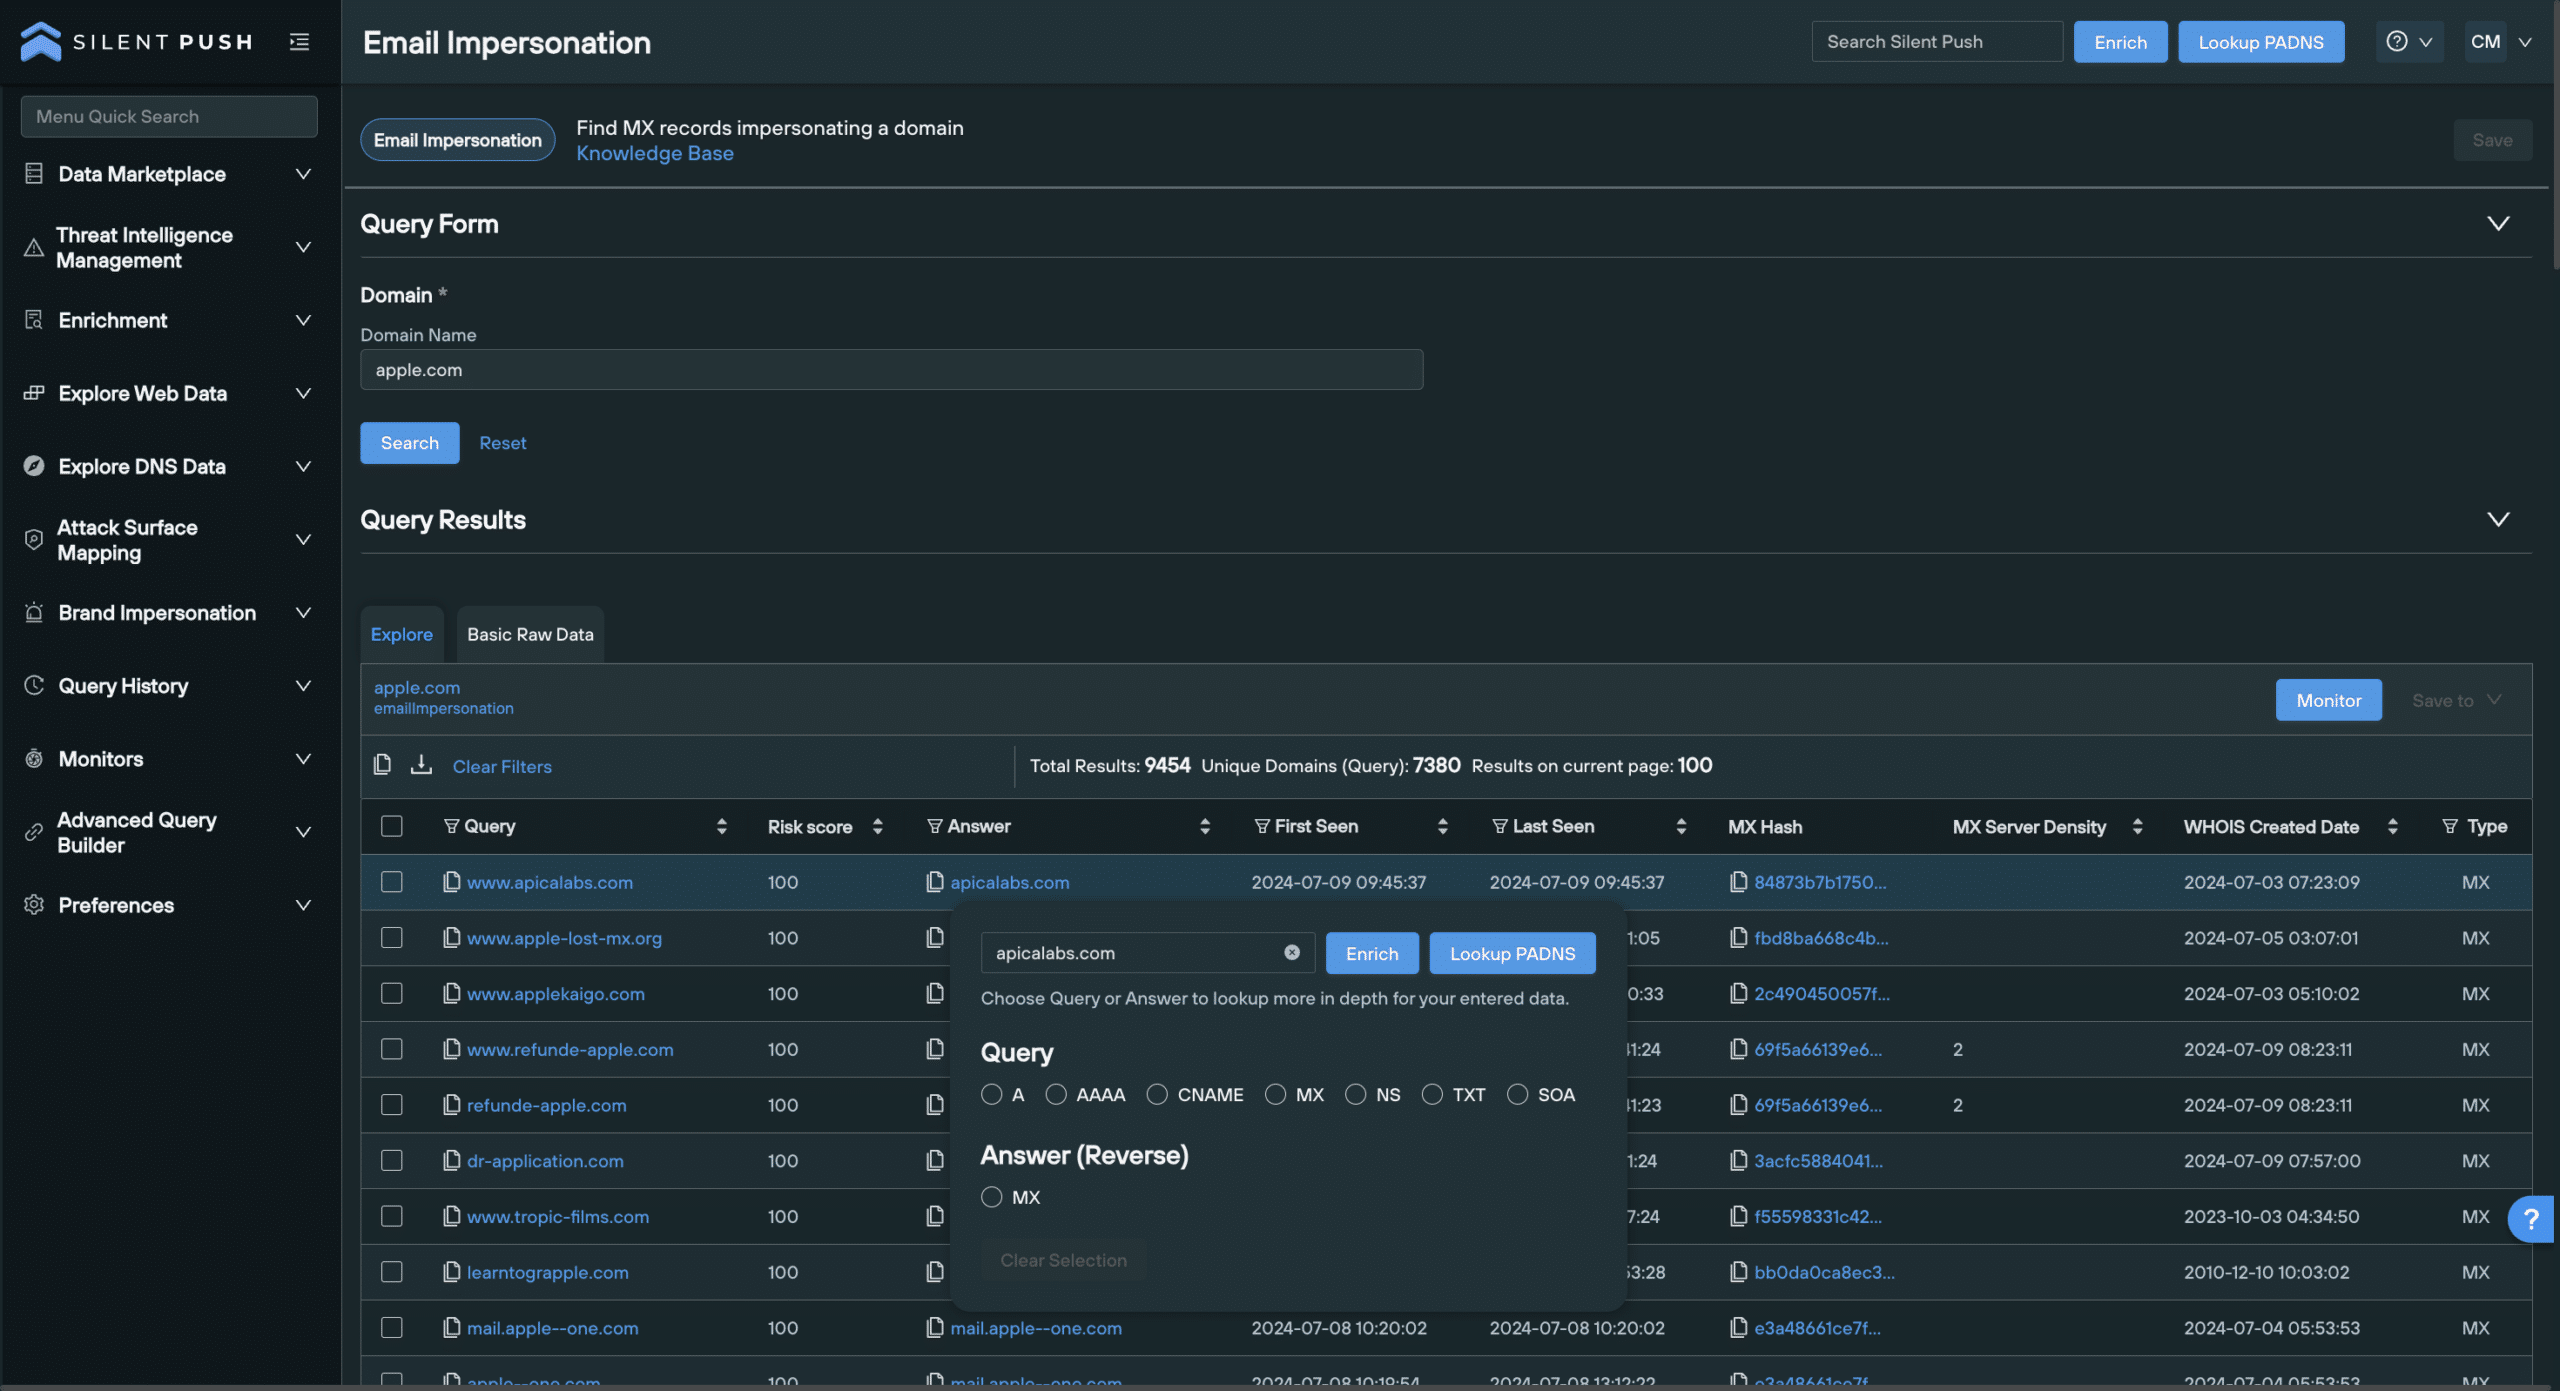Check the www.apicalabs.com row
2560x1391 pixels.
(392, 882)
